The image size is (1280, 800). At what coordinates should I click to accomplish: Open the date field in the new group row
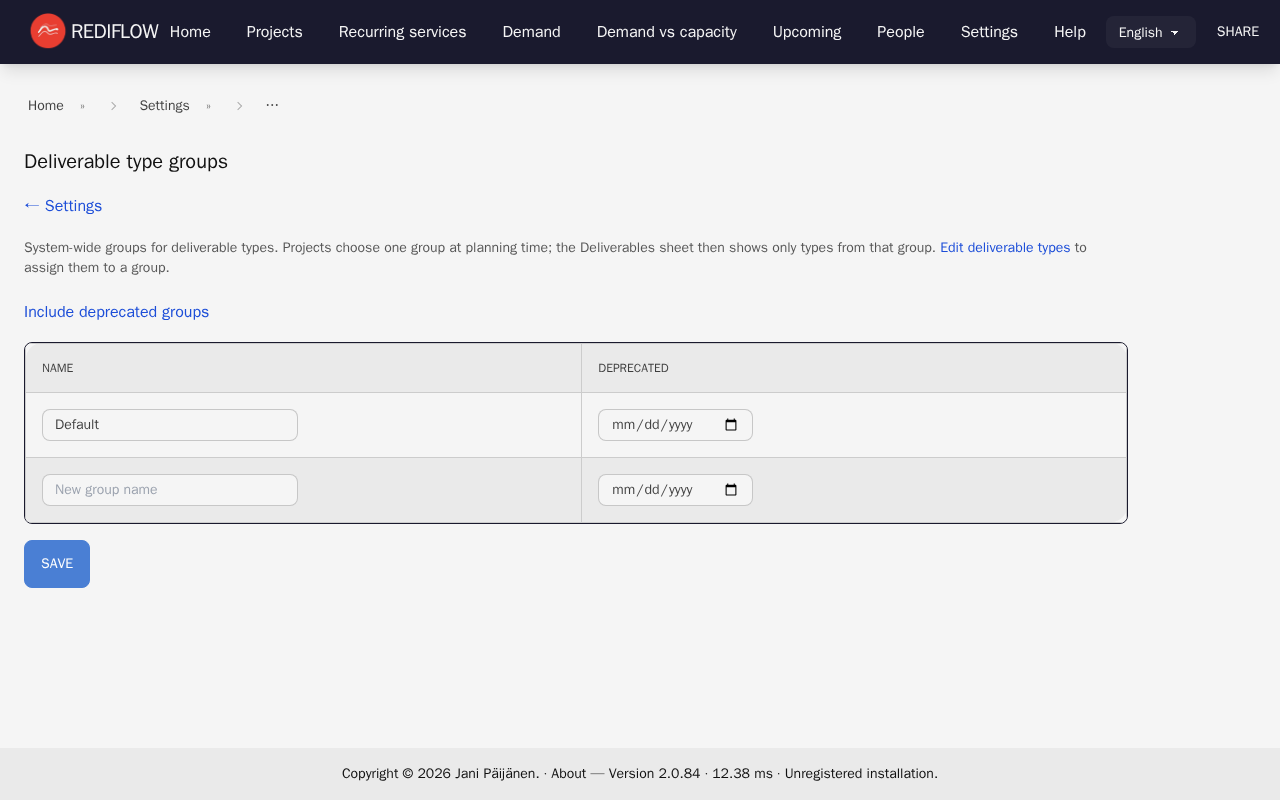660,489
